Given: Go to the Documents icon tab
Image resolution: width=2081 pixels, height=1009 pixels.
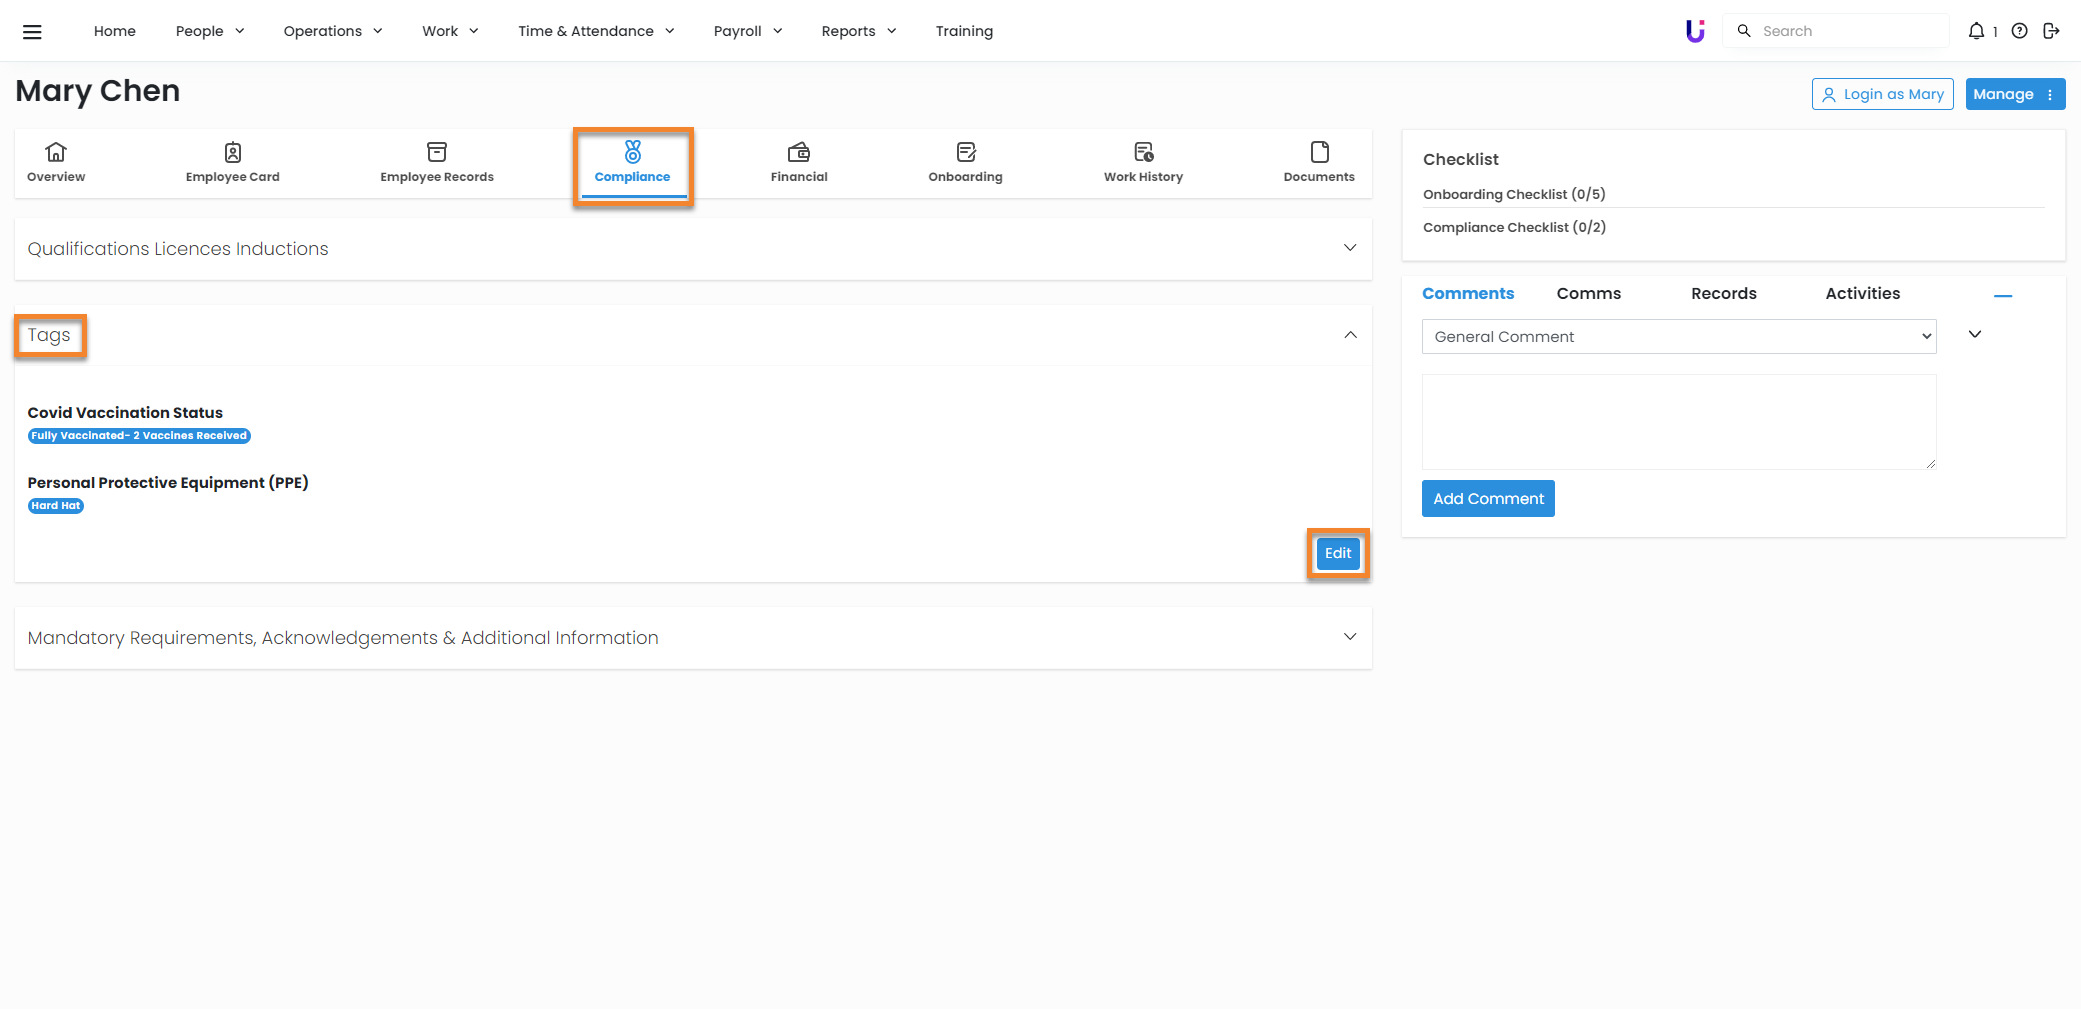Looking at the screenshot, I should pos(1319,152).
